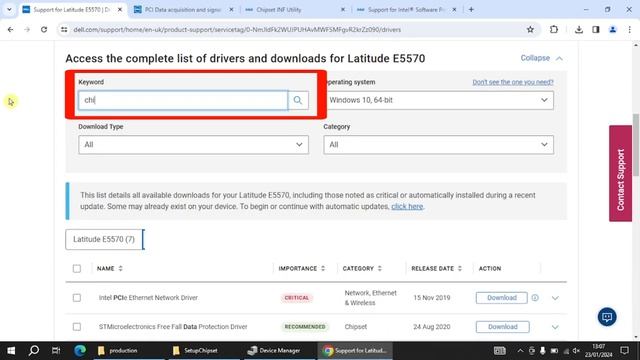Open the Operating system dropdown
Viewport: 640px width, 360px height.
click(439, 100)
